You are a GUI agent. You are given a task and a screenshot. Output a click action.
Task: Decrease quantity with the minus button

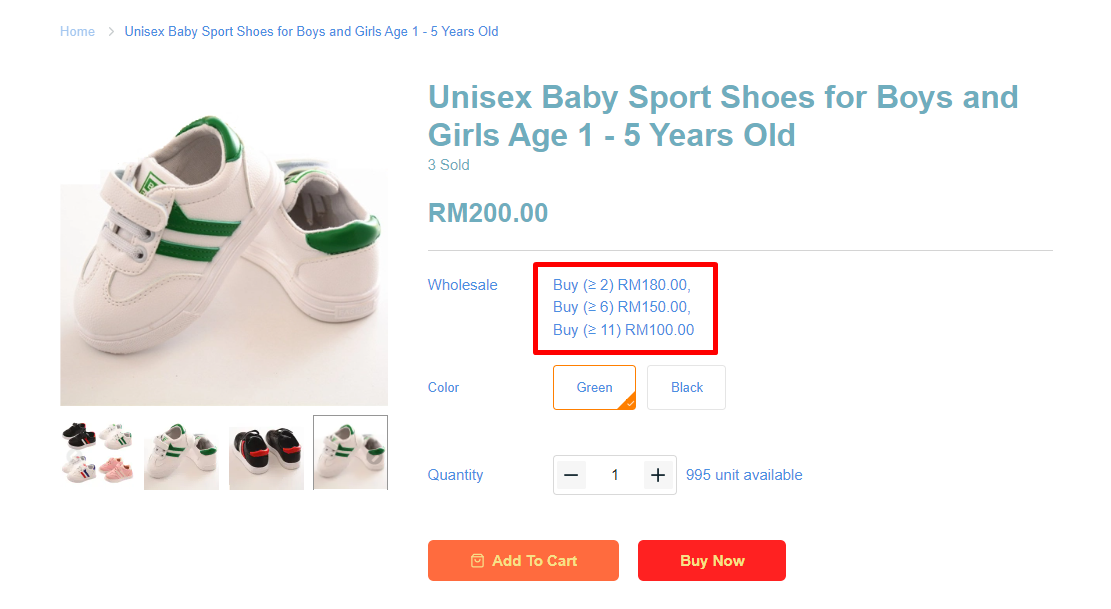click(571, 475)
